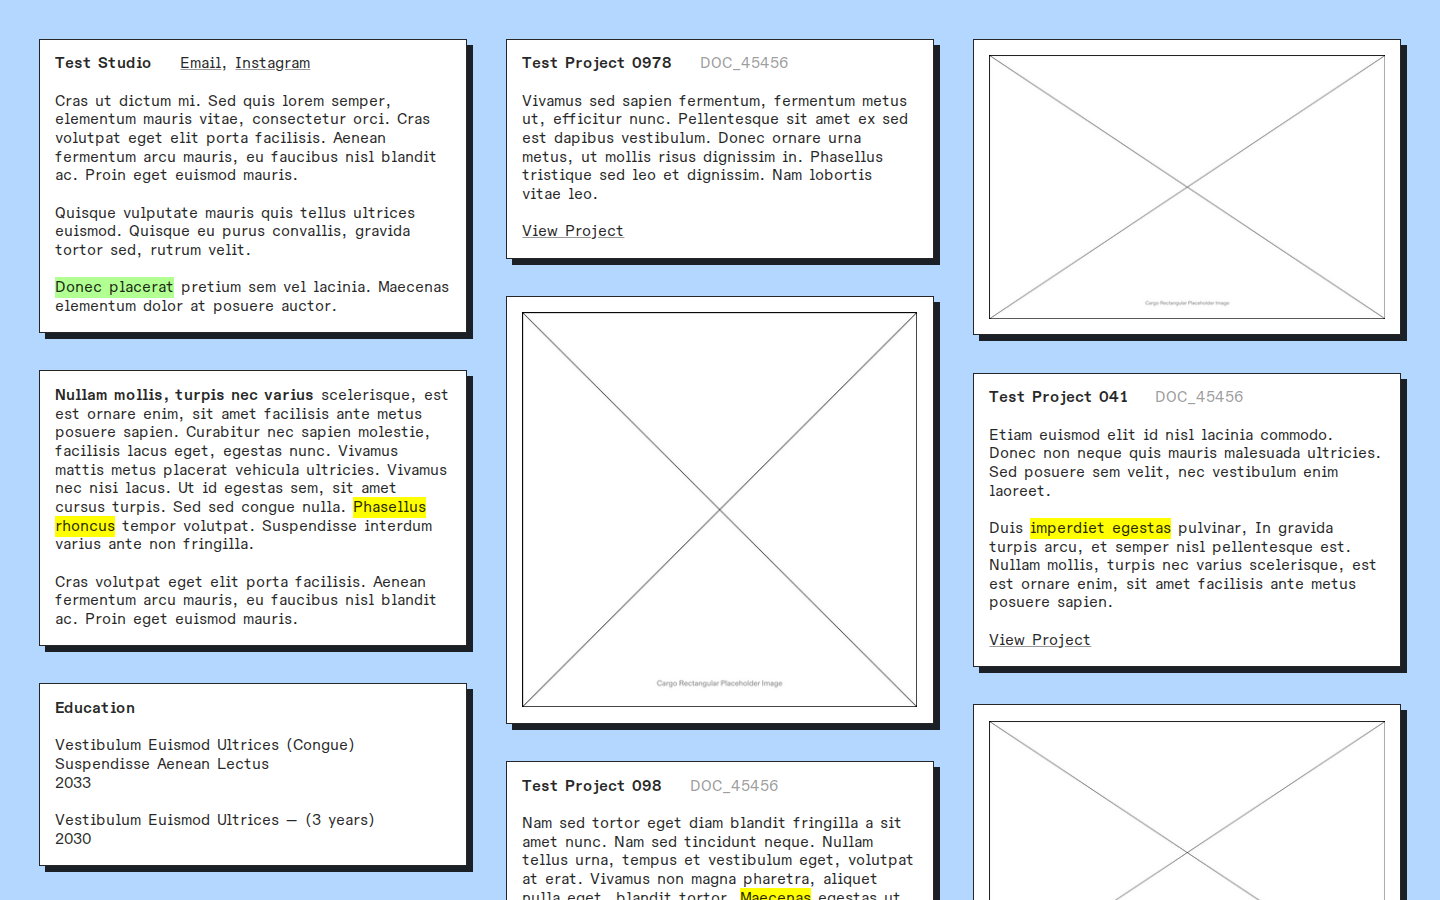Click the Test Project 041 title
The height and width of the screenshot is (900, 1440).
pos(1058,397)
